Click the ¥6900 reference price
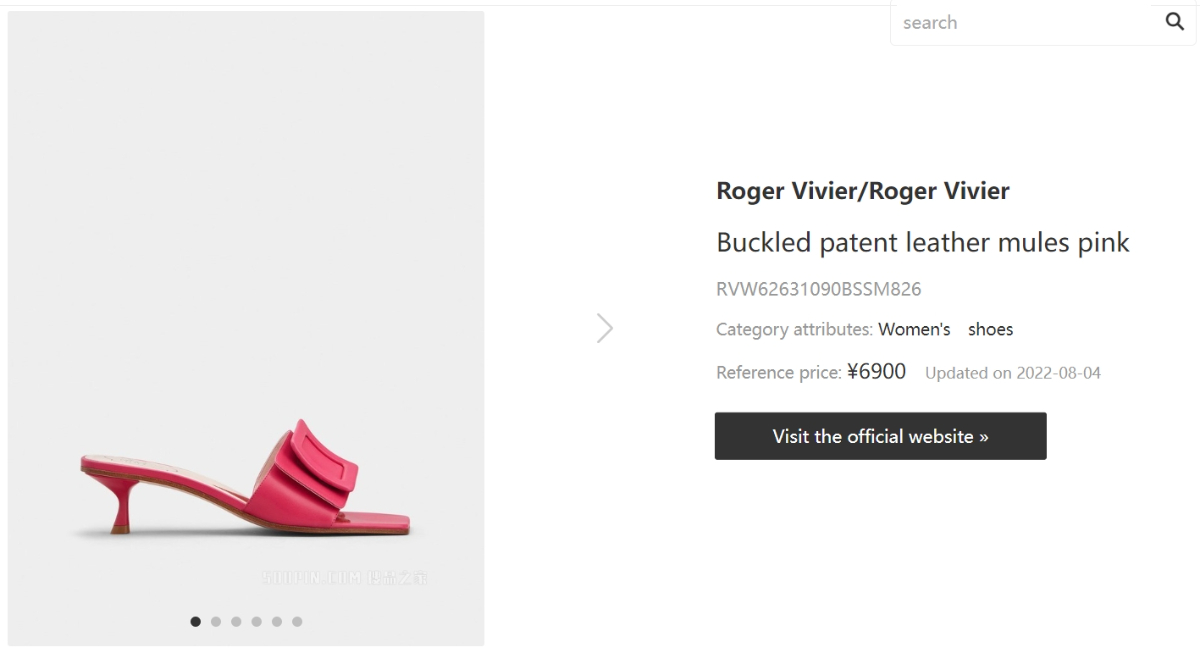 tap(876, 372)
